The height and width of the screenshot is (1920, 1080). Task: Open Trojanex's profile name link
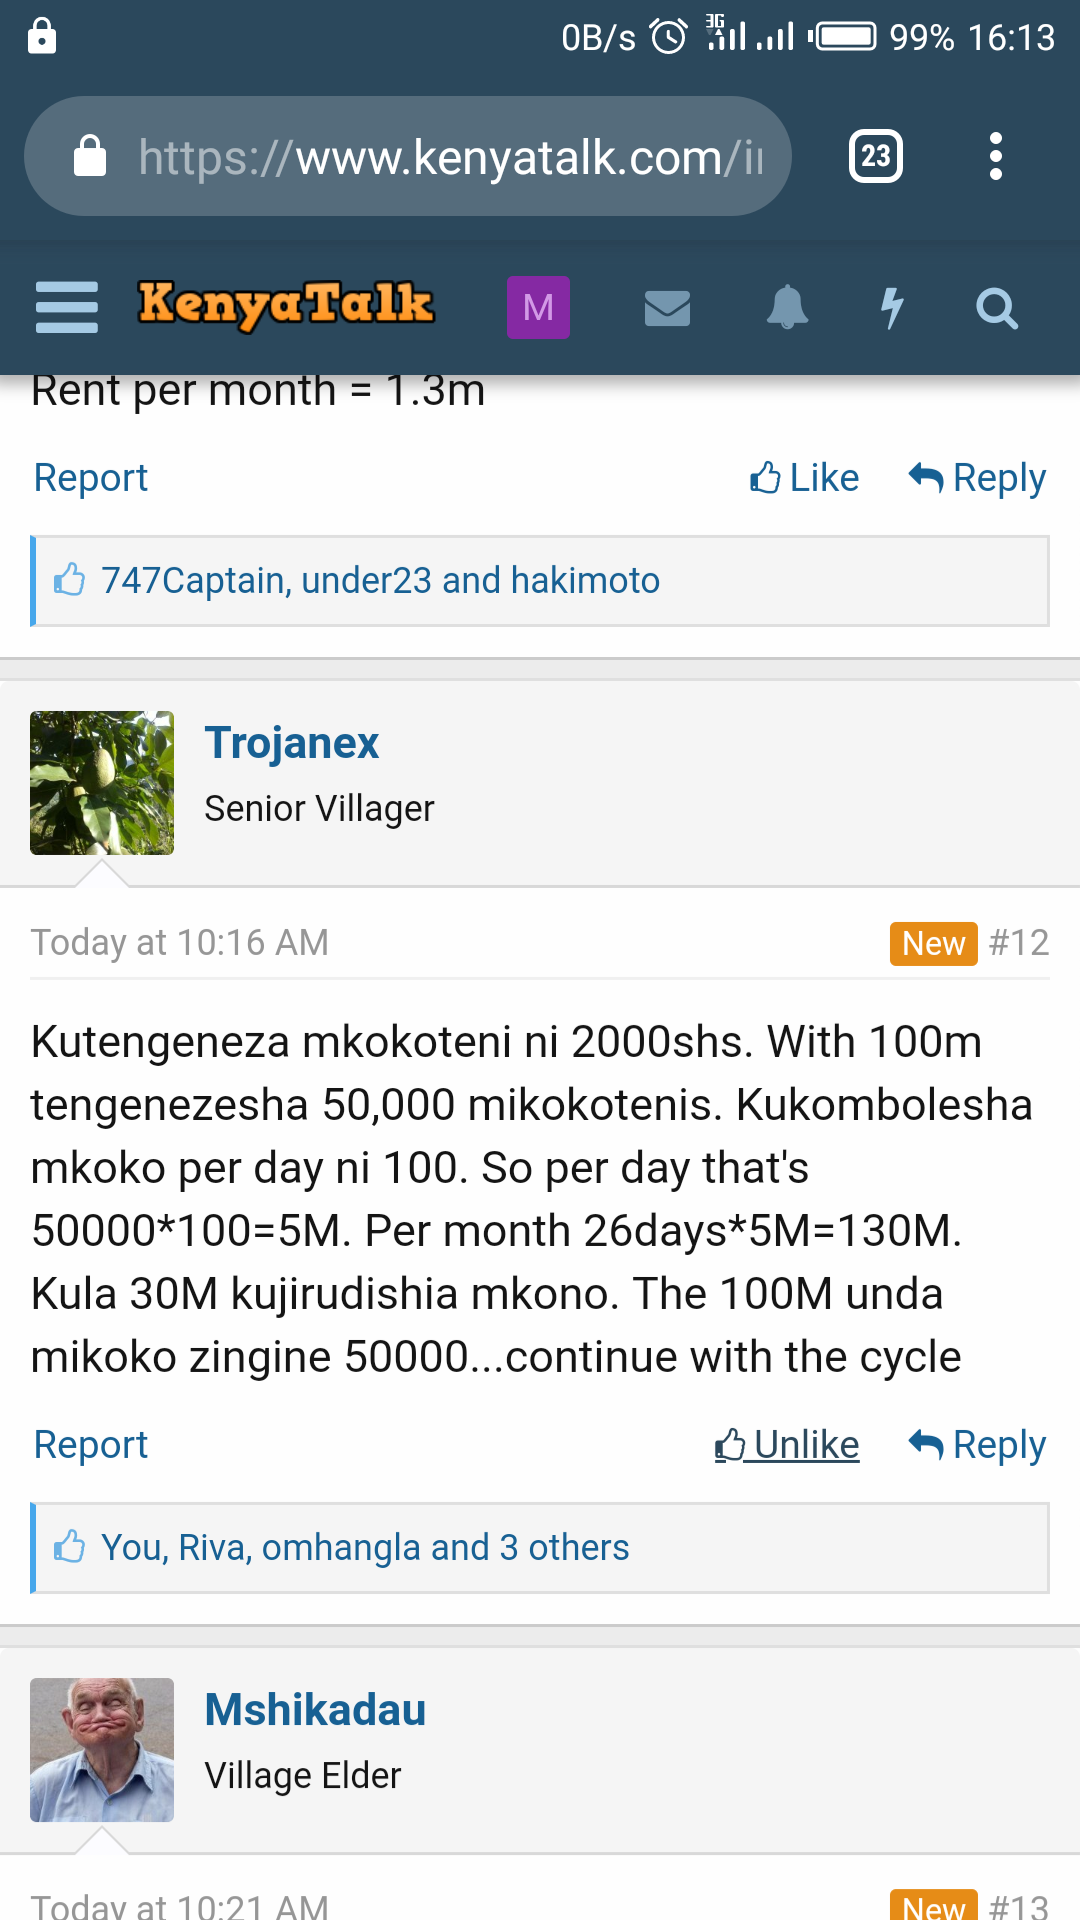pyautogui.click(x=292, y=743)
